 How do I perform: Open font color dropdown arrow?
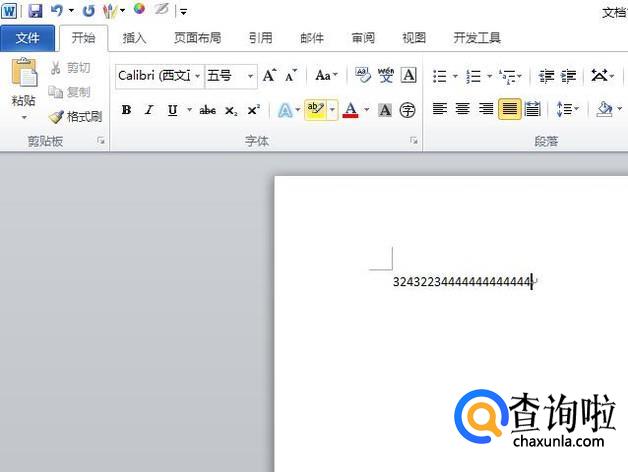tap(366, 109)
